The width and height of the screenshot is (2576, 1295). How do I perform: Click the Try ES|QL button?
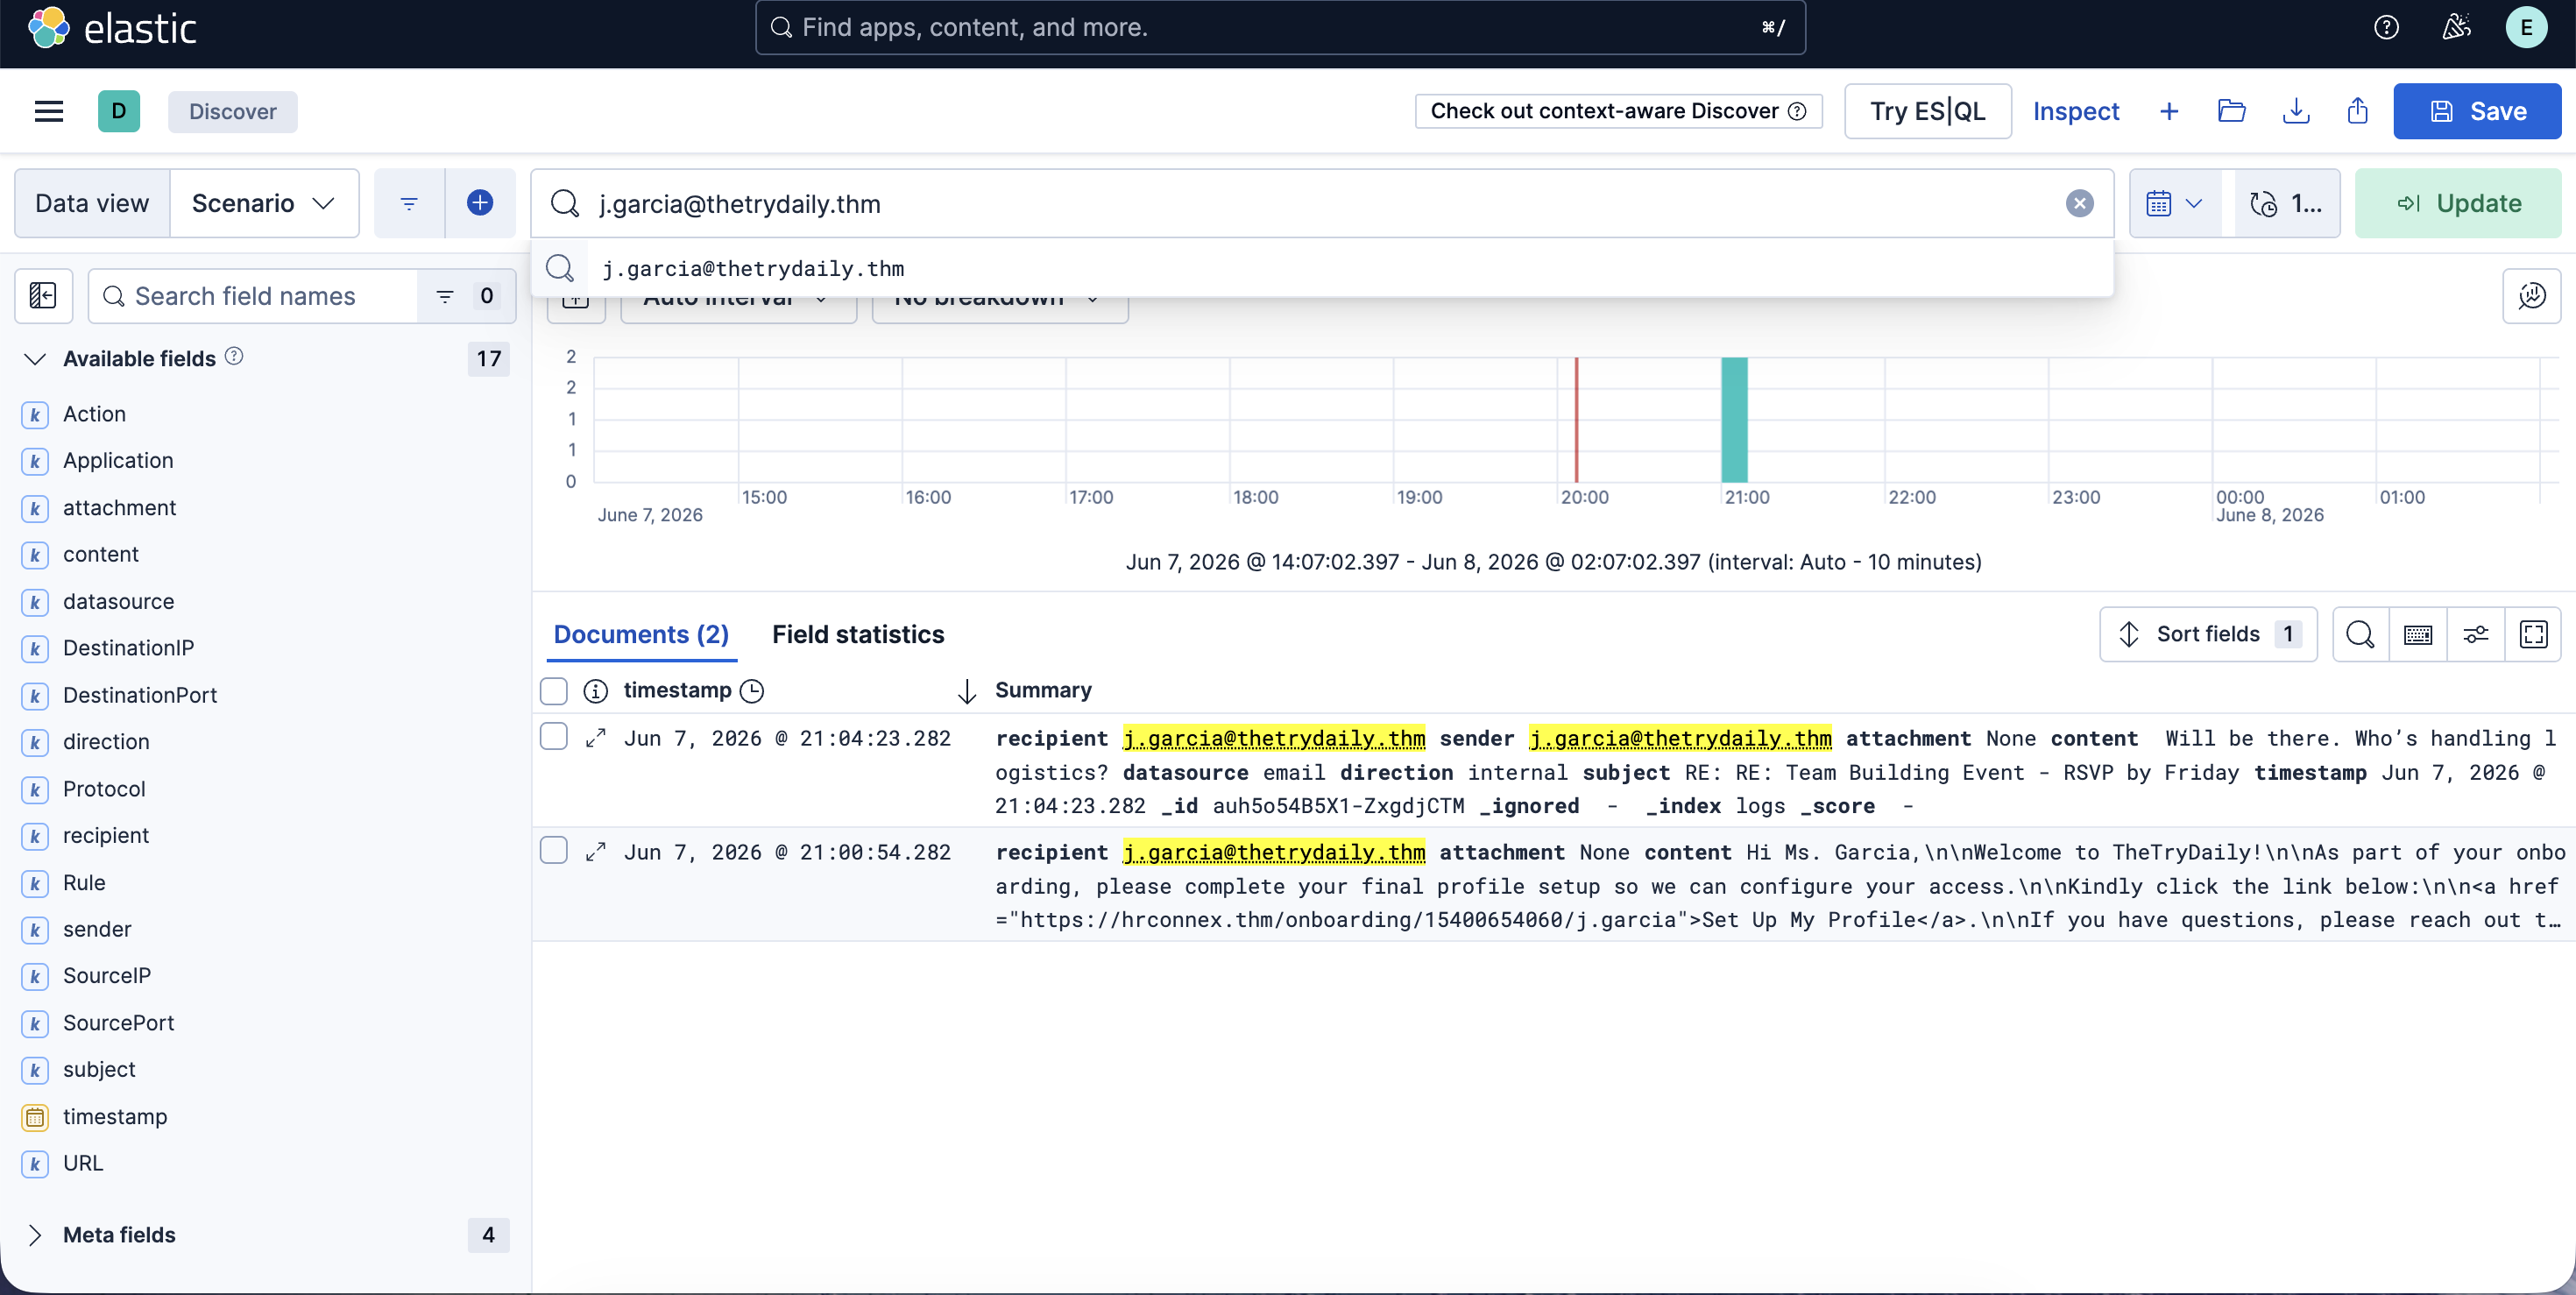click(1927, 111)
